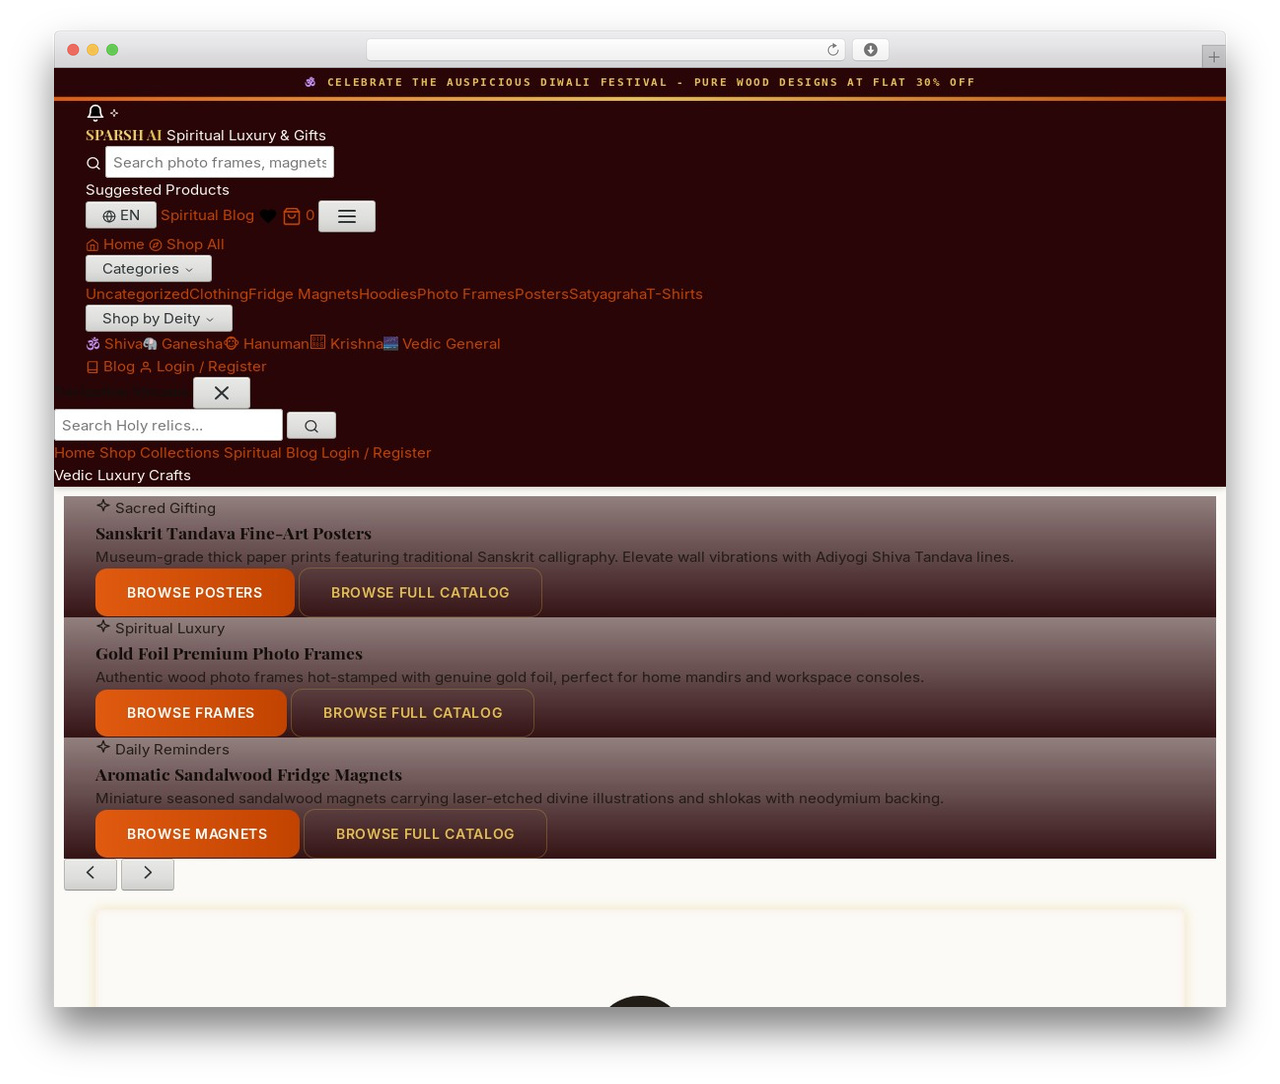This screenshot has height=1084, width=1280.
Task: Open Fridge Magnets category
Action: click(303, 294)
